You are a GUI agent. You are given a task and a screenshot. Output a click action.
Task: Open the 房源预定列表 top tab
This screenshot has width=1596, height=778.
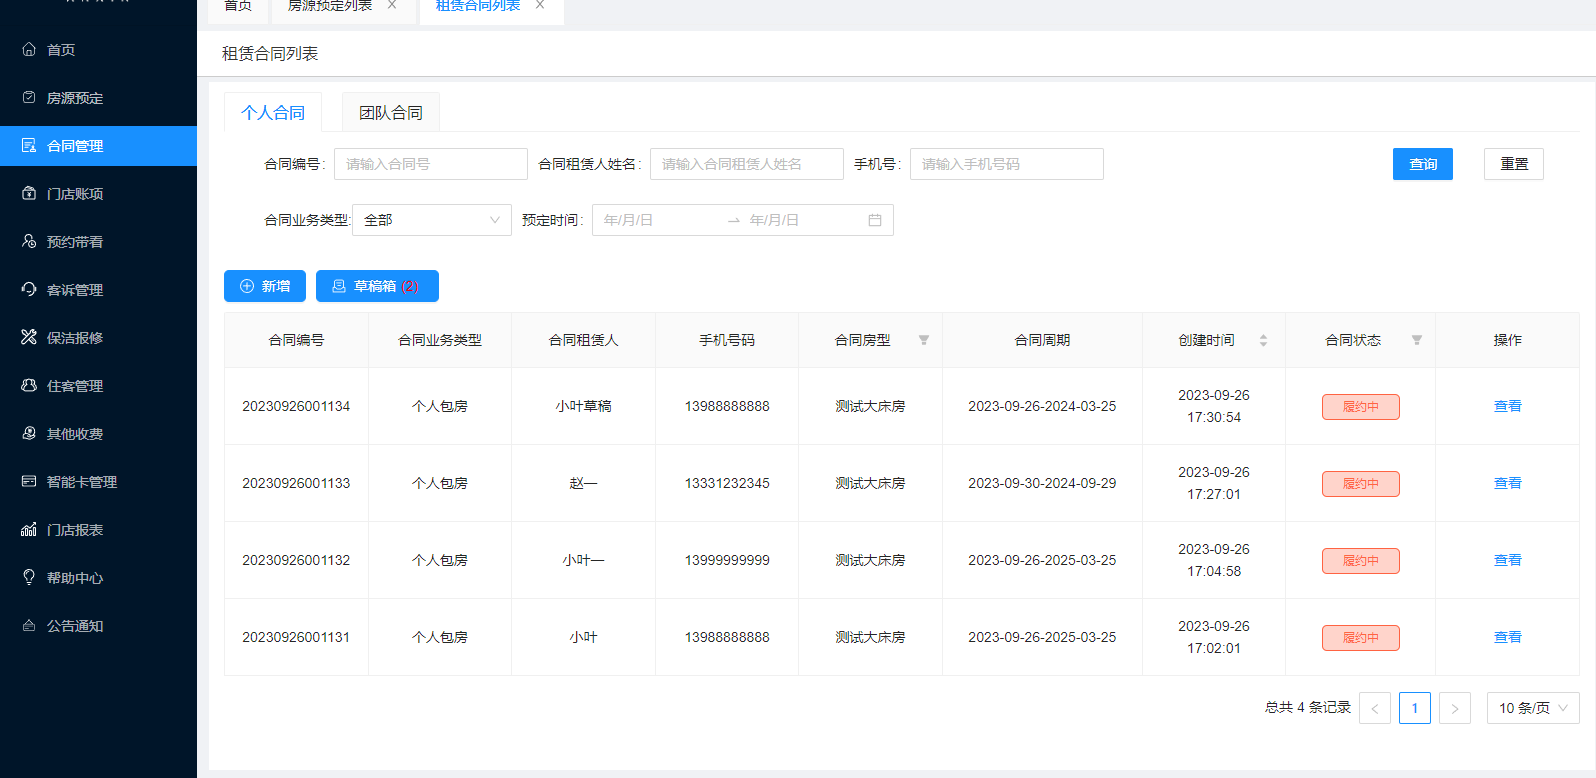click(x=330, y=6)
